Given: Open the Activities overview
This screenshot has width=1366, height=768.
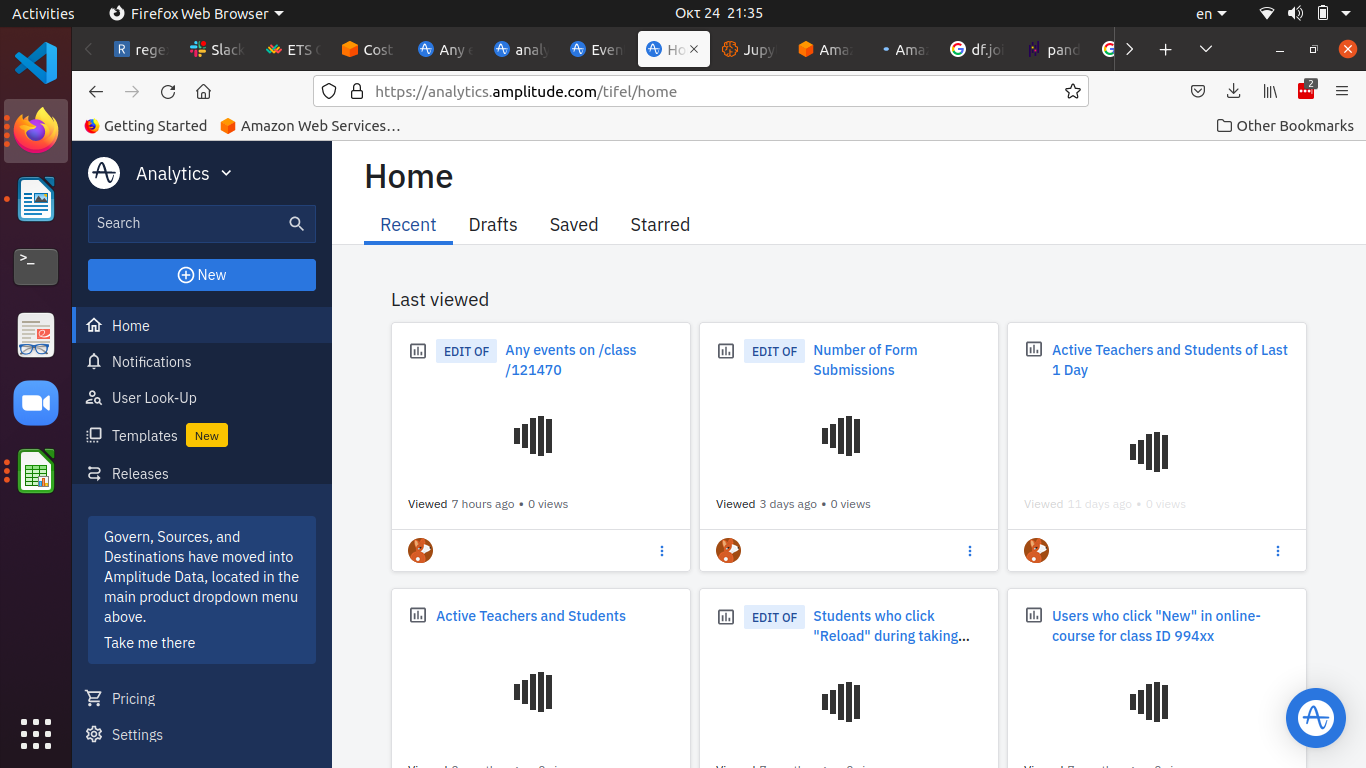Looking at the screenshot, I should click(43, 13).
